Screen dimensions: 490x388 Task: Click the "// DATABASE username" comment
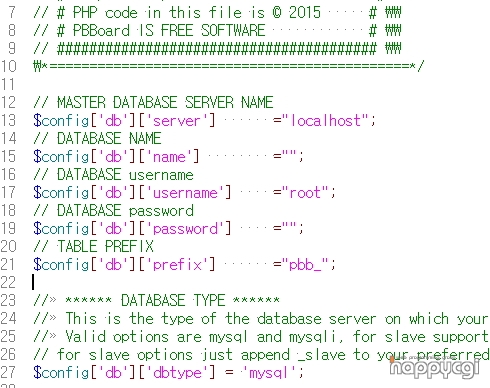point(113,174)
